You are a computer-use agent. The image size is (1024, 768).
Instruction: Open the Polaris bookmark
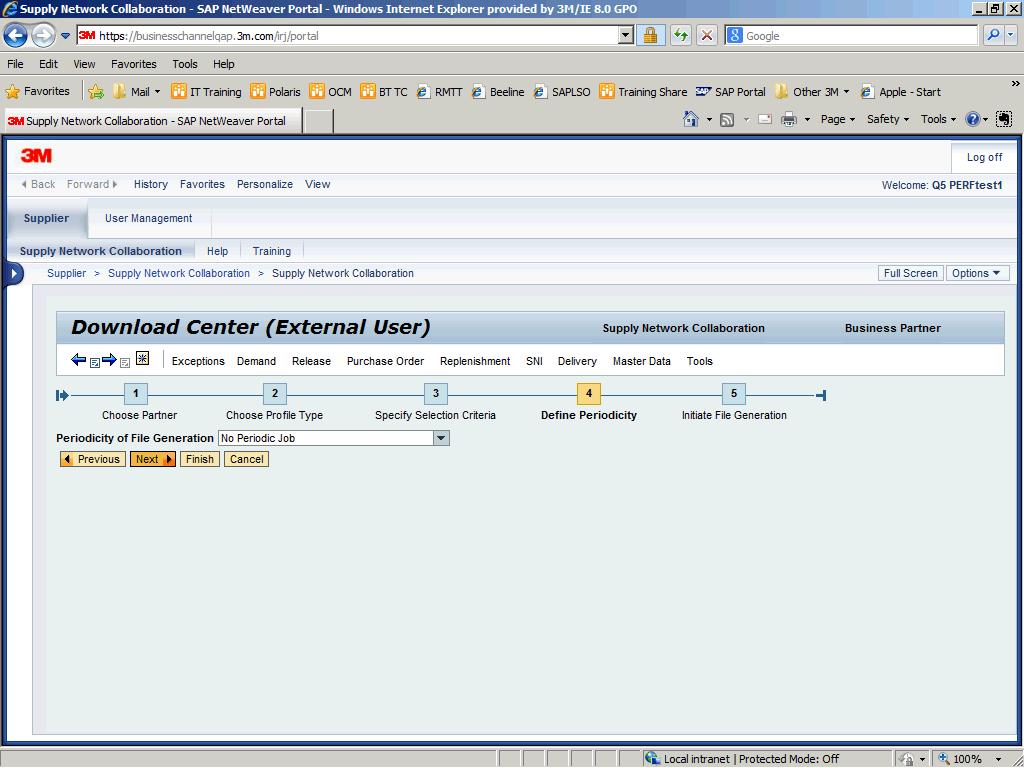pyautogui.click(x=276, y=92)
